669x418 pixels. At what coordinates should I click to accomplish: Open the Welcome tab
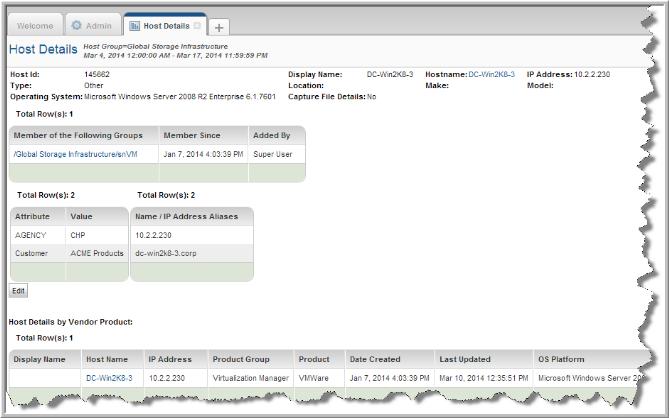pyautogui.click(x=35, y=25)
